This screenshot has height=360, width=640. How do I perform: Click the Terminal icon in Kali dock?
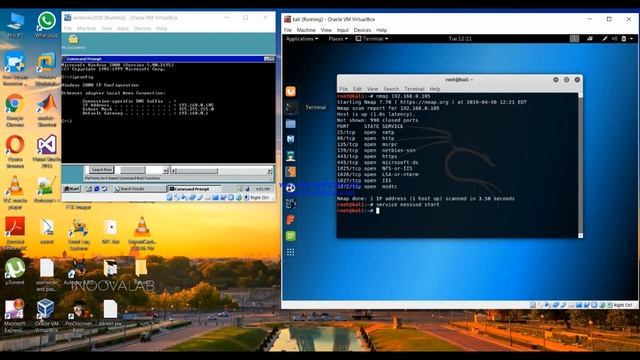pyautogui.click(x=291, y=107)
